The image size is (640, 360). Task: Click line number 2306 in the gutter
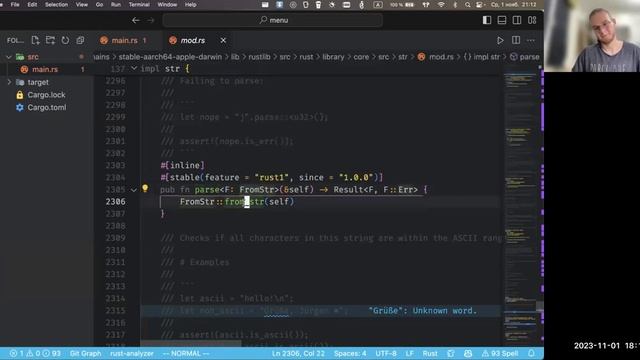coord(115,201)
